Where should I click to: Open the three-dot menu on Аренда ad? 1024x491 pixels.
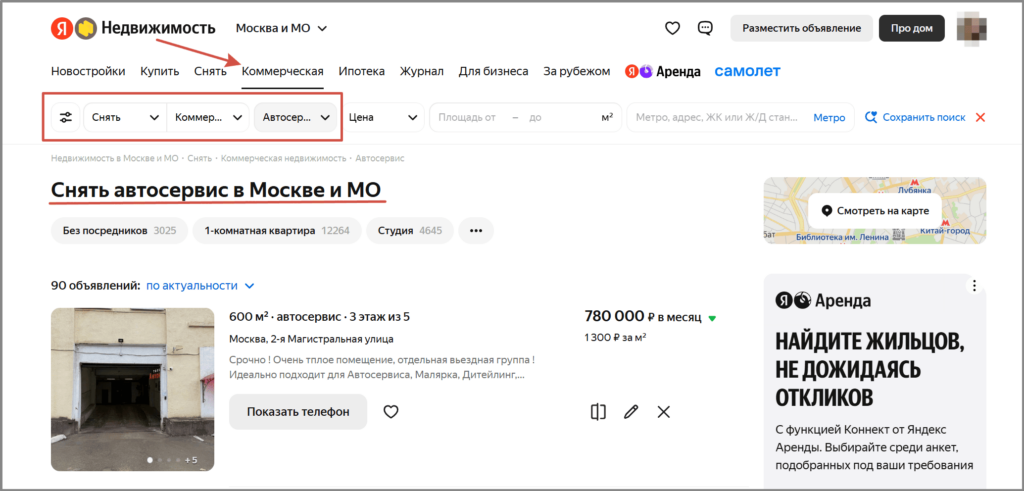pyautogui.click(x=974, y=286)
